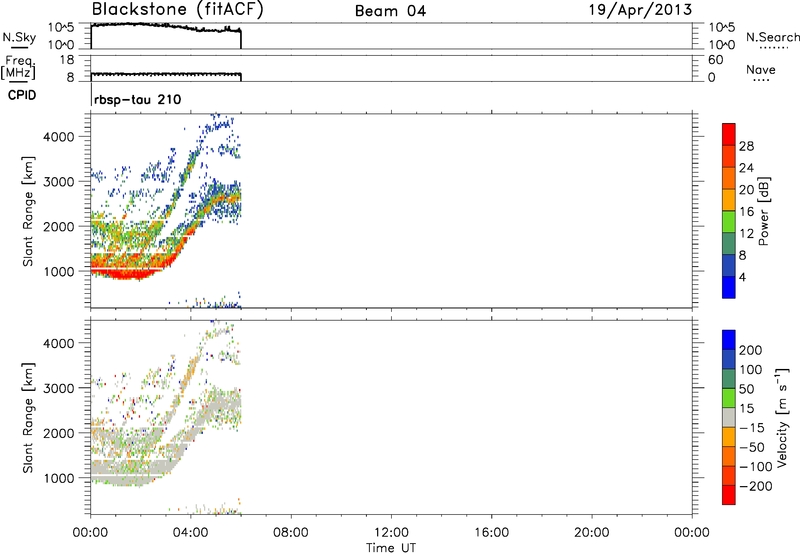Click the '4000' tick in power panel

[x=59, y=137]
